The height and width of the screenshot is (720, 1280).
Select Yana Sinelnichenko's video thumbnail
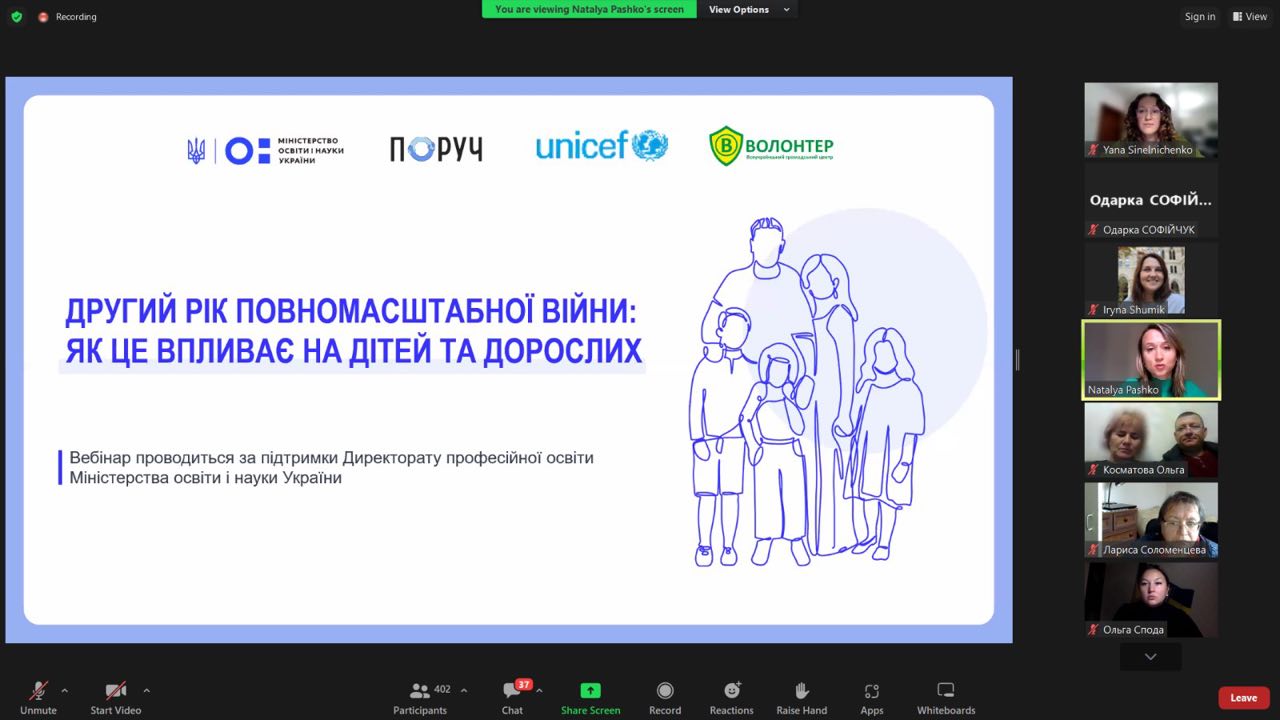click(1151, 119)
